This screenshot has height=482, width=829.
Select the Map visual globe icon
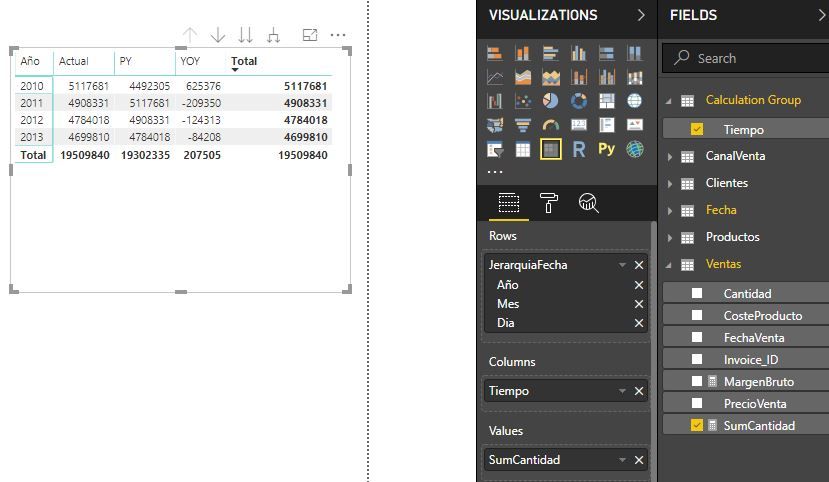coord(634,100)
